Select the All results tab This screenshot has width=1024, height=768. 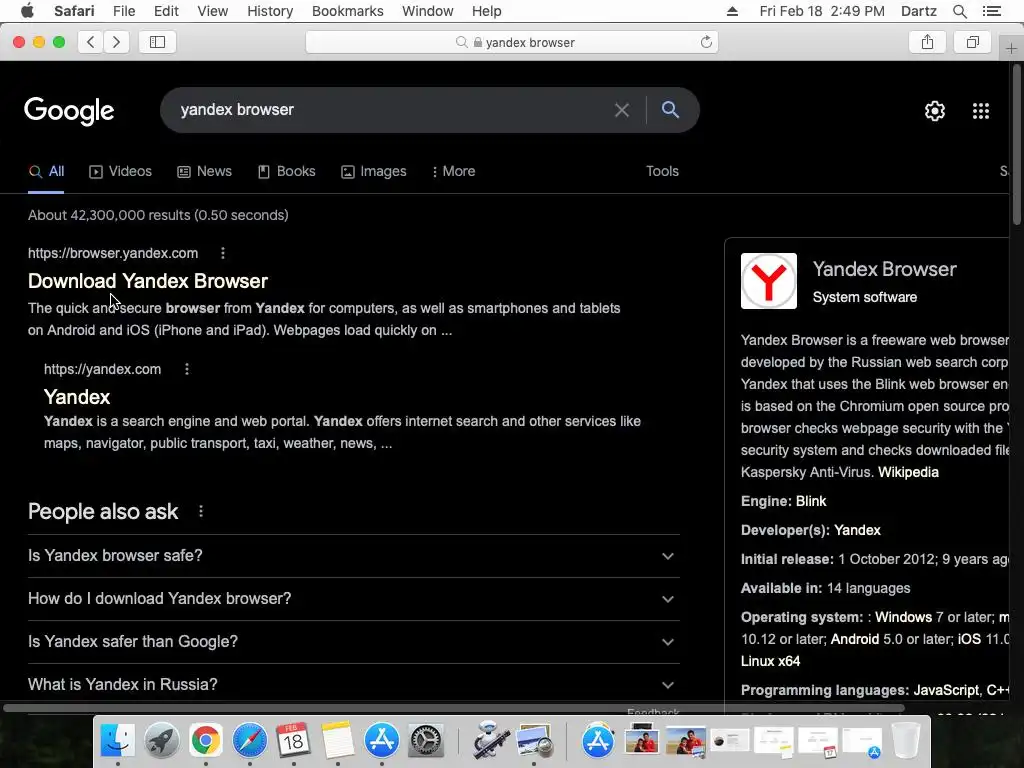click(x=46, y=171)
